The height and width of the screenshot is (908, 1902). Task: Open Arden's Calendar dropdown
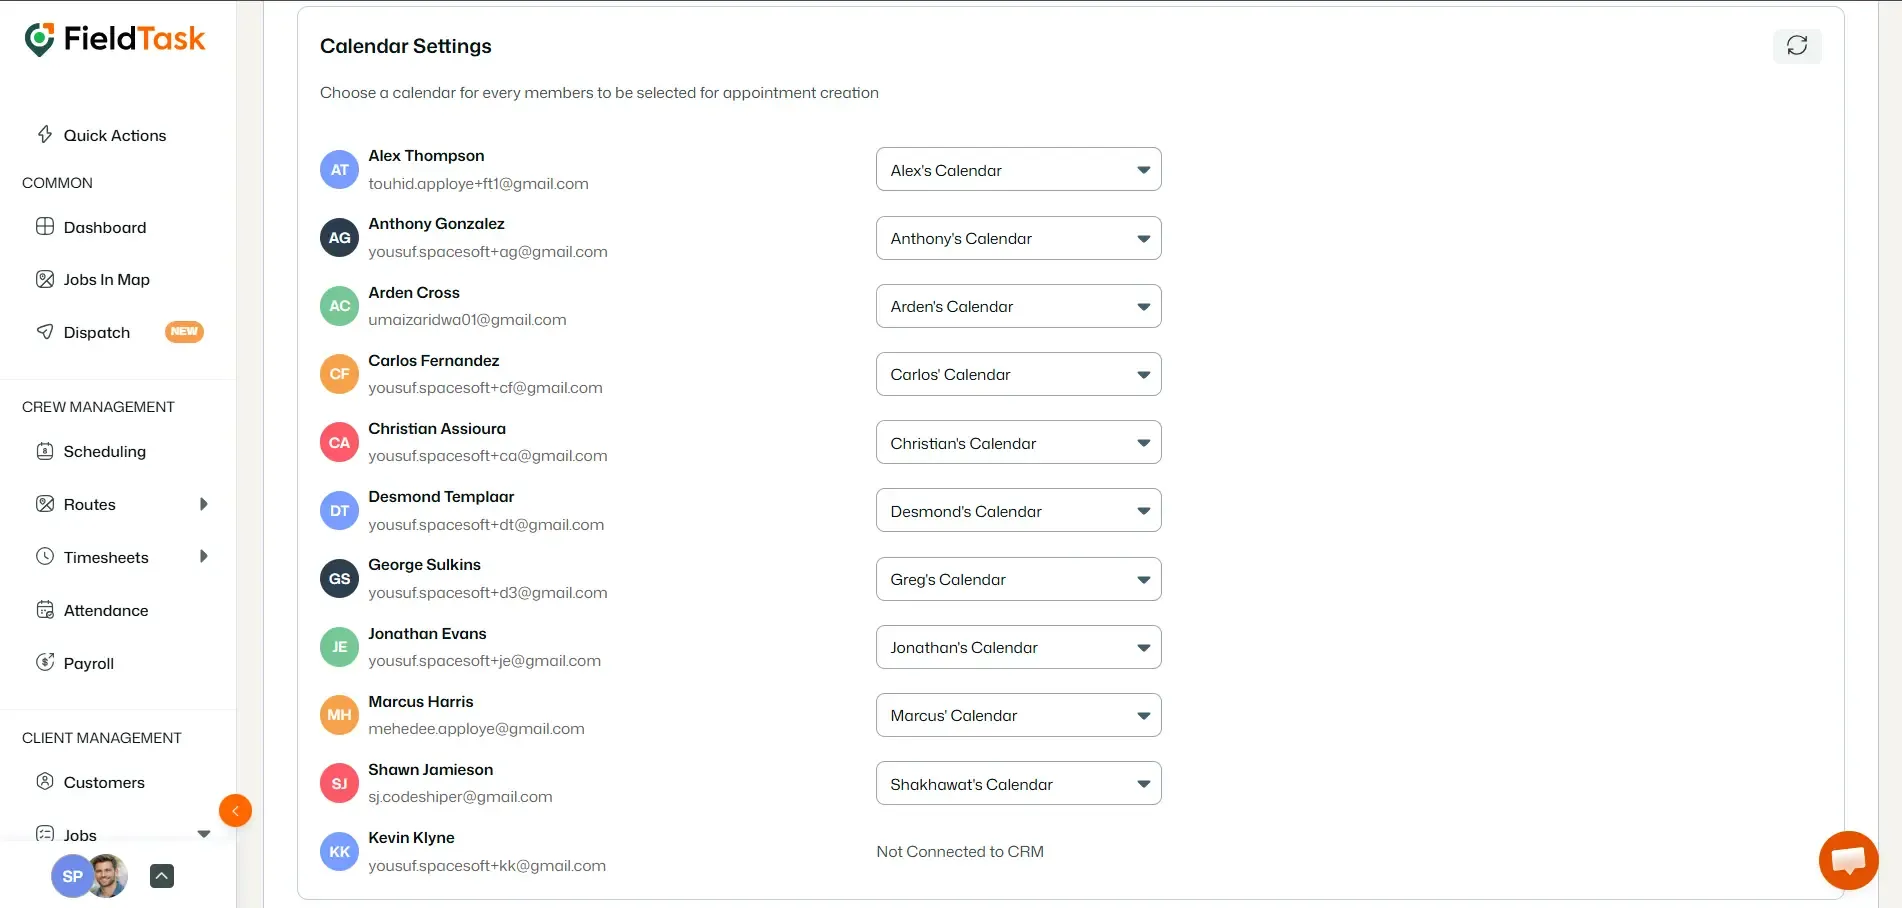pos(1018,306)
